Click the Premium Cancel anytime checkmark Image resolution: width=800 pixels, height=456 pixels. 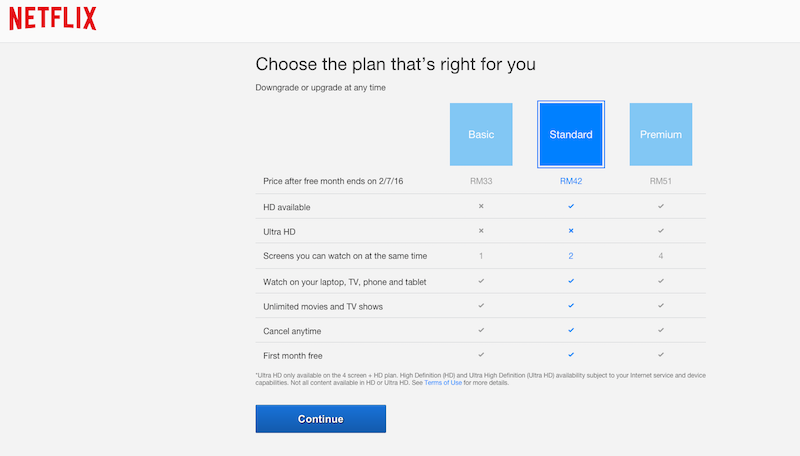660,330
